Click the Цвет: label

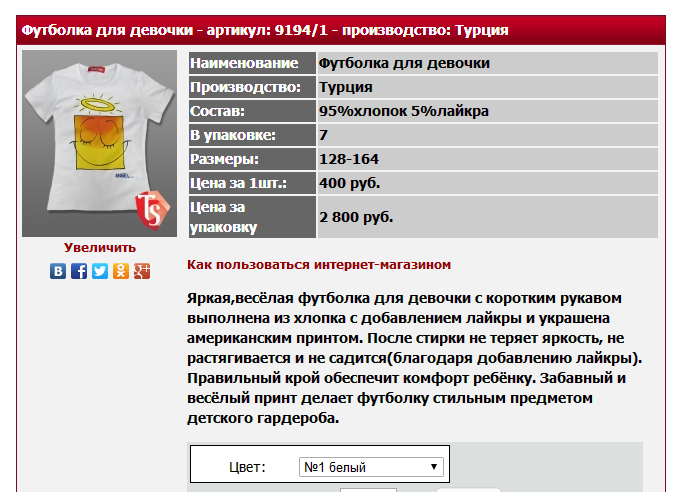[x=247, y=467]
